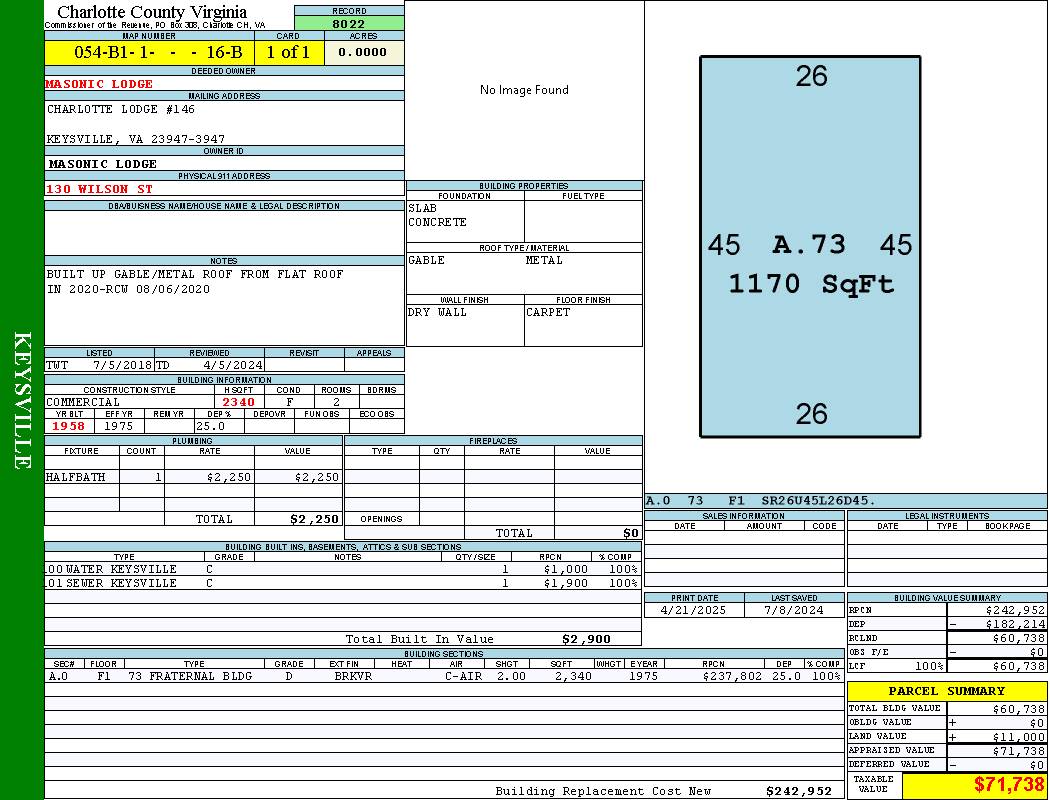
Task: Click the WATER KEYSVILLE built-in row
Action: [340, 569]
